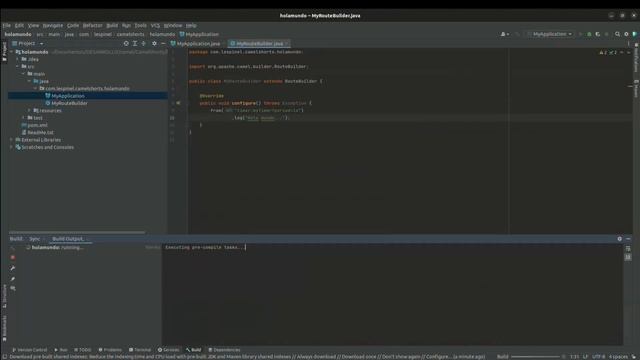The width and height of the screenshot is (640, 360).
Task: Click the Run with Coverage icon
Action: point(598,34)
